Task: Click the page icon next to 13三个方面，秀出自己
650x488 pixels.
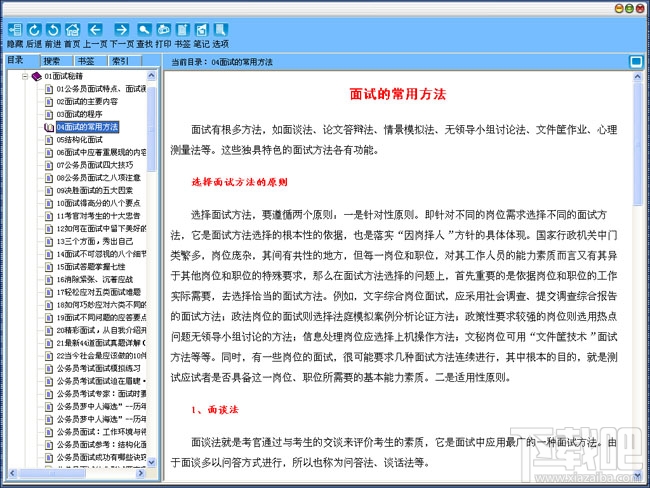Action: point(49,241)
